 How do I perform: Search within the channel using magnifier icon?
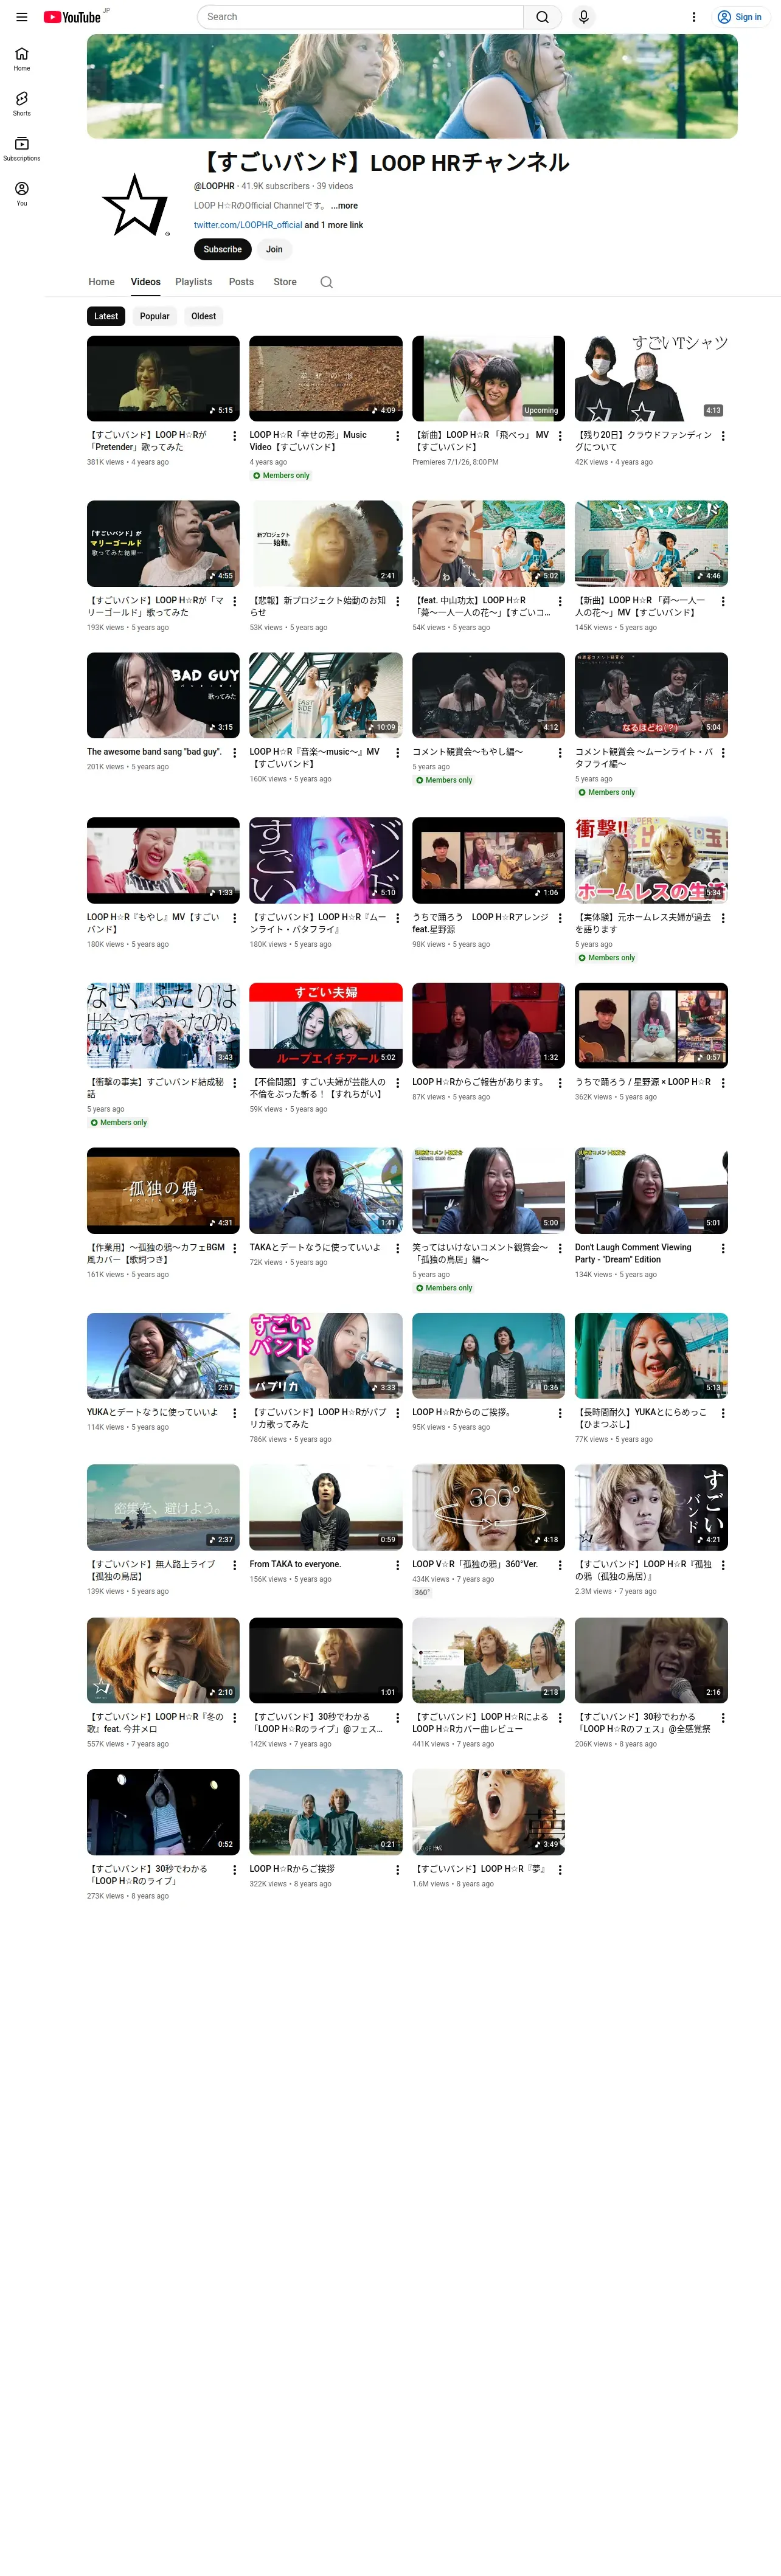coord(326,282)
